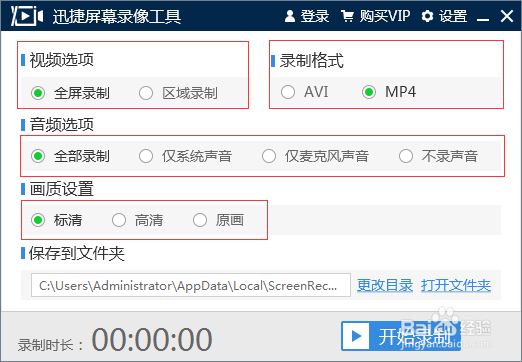Set quality to 标清
This screenshot has height=362, width=522.
coord(56,220)
